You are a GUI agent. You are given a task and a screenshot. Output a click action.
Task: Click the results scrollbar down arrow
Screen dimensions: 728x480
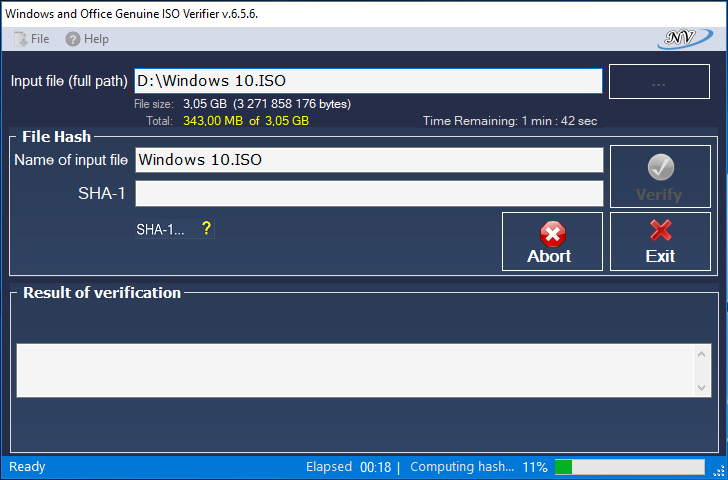pos(702,388)
